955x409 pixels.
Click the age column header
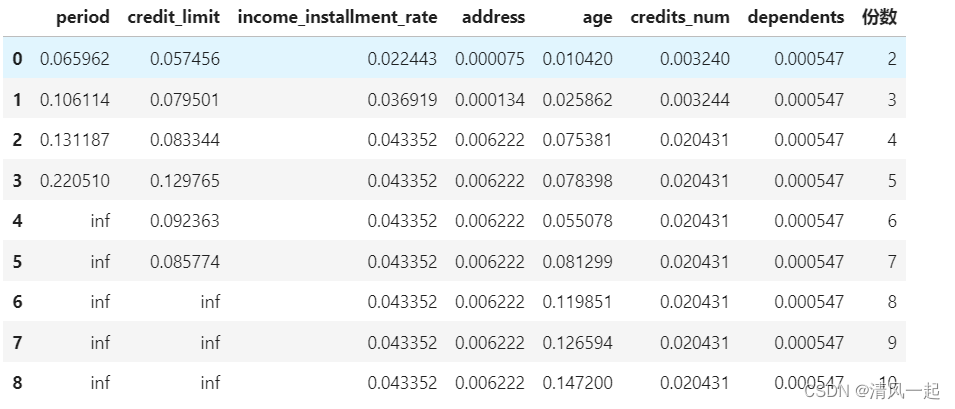click(x=597, y=19)
